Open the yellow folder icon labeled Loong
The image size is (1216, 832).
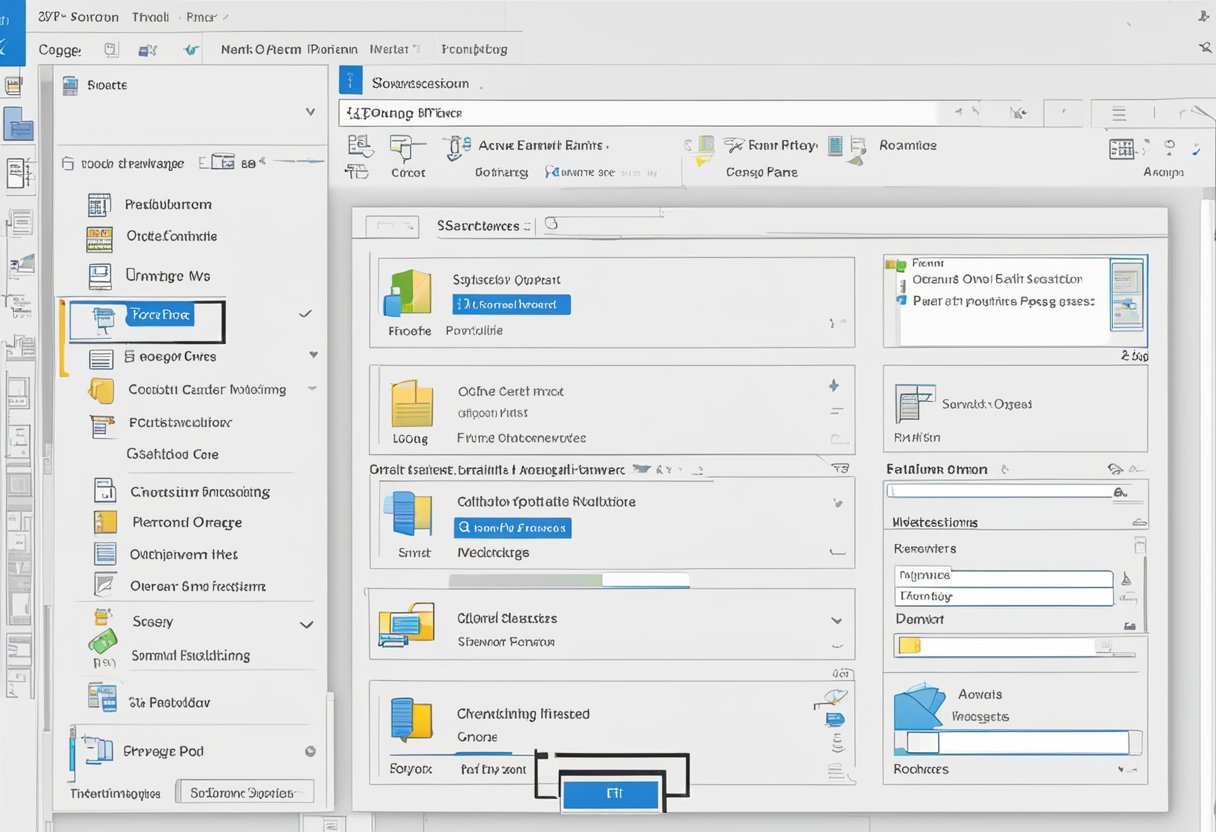click(x=410, y=403)
